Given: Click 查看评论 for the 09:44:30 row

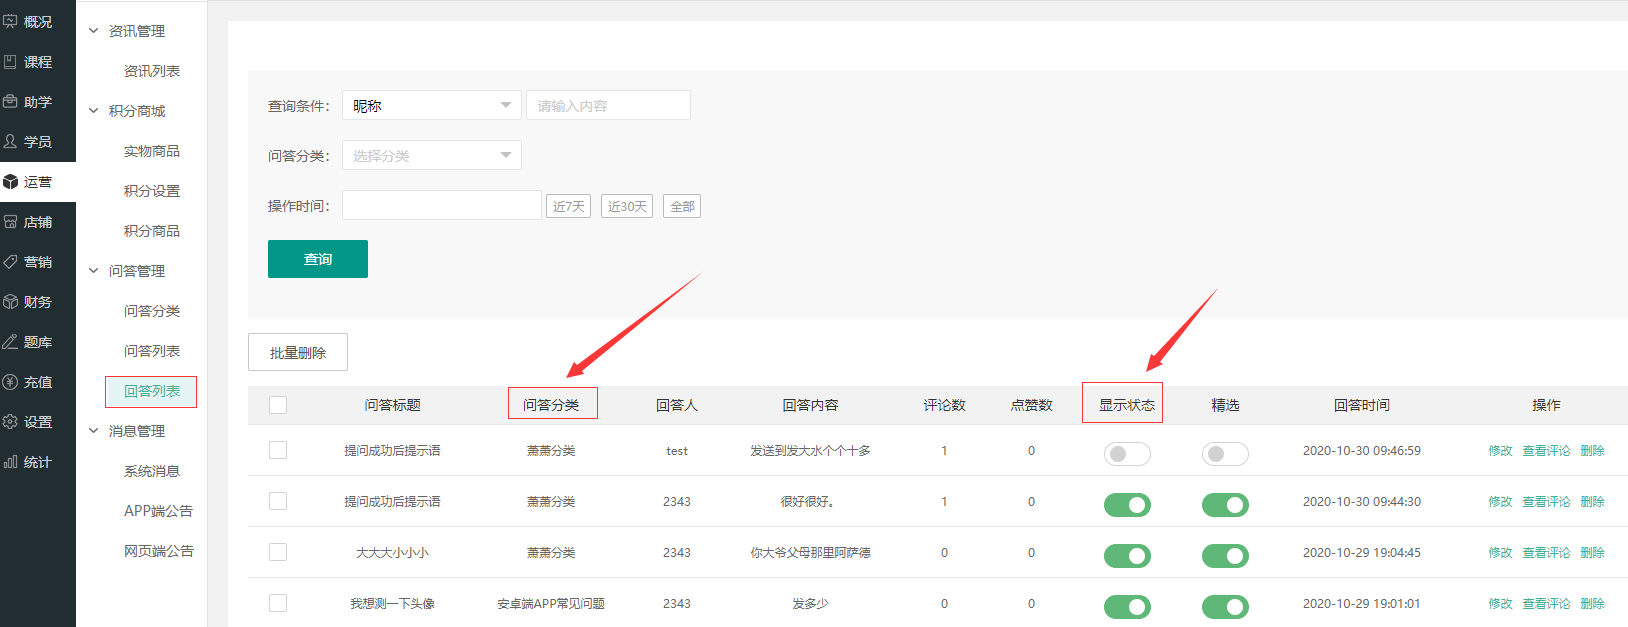Looking at the screenshot, I should pyautogui.click(x=1546, y=502).
